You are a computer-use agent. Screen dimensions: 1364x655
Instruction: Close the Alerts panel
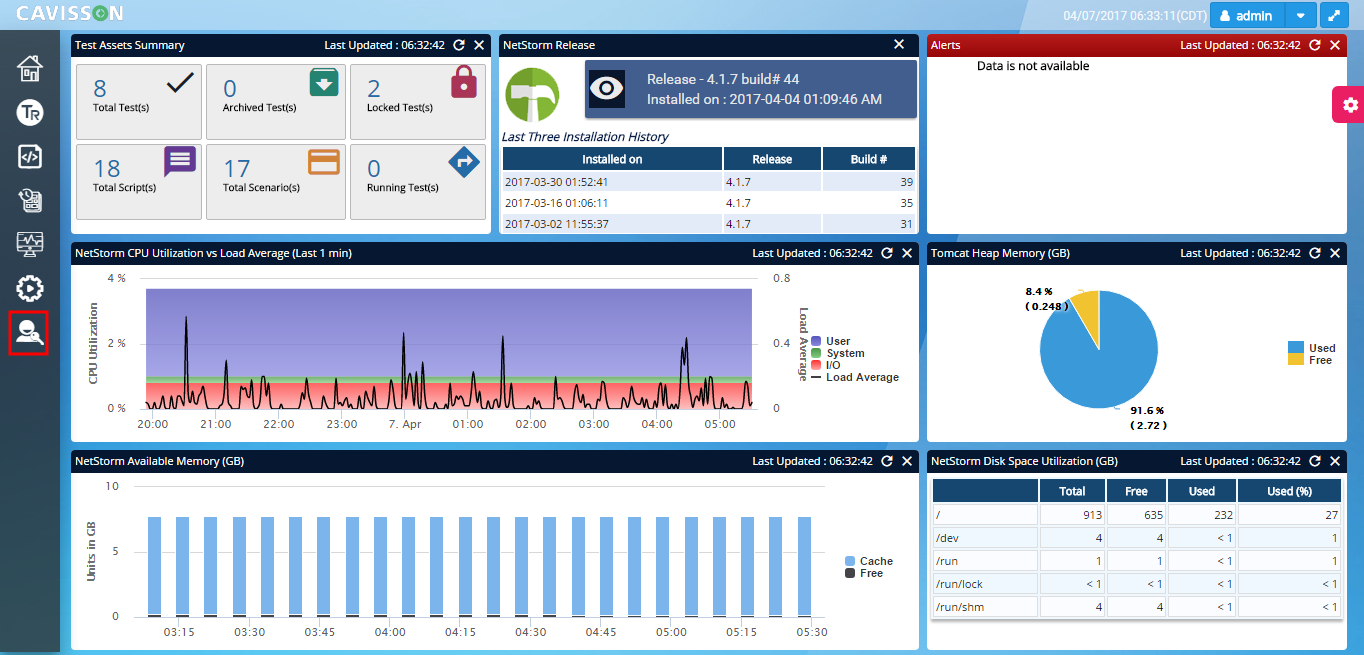click(1335, 45)
